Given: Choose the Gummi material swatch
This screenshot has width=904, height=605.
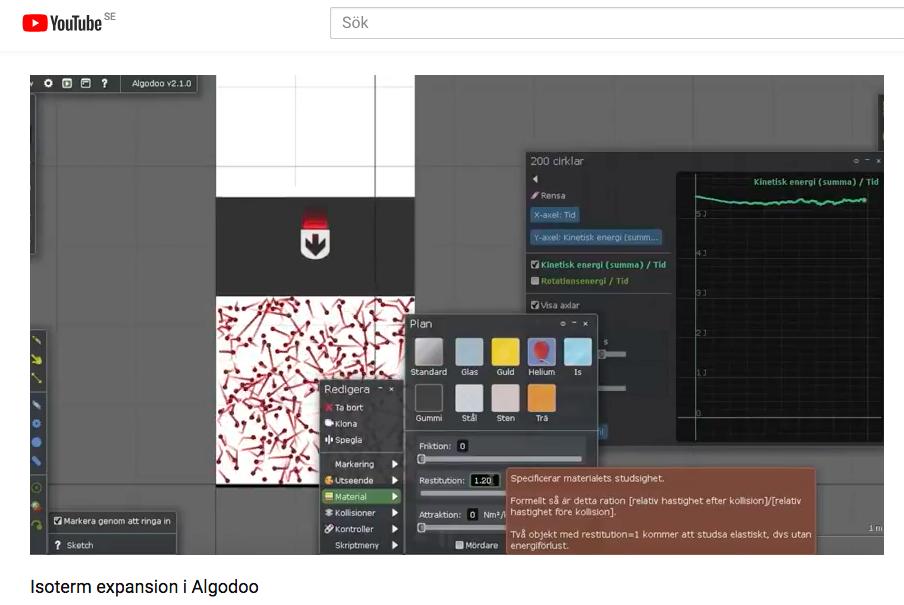Looking at the screenshot, I should tap(429, 398).
